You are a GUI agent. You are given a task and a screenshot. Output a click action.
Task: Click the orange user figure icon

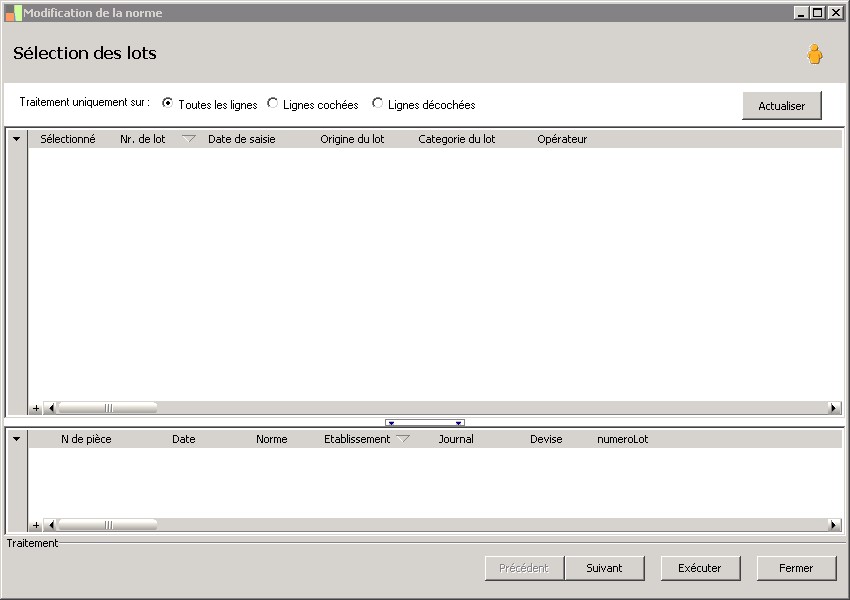tap(814, 54)
